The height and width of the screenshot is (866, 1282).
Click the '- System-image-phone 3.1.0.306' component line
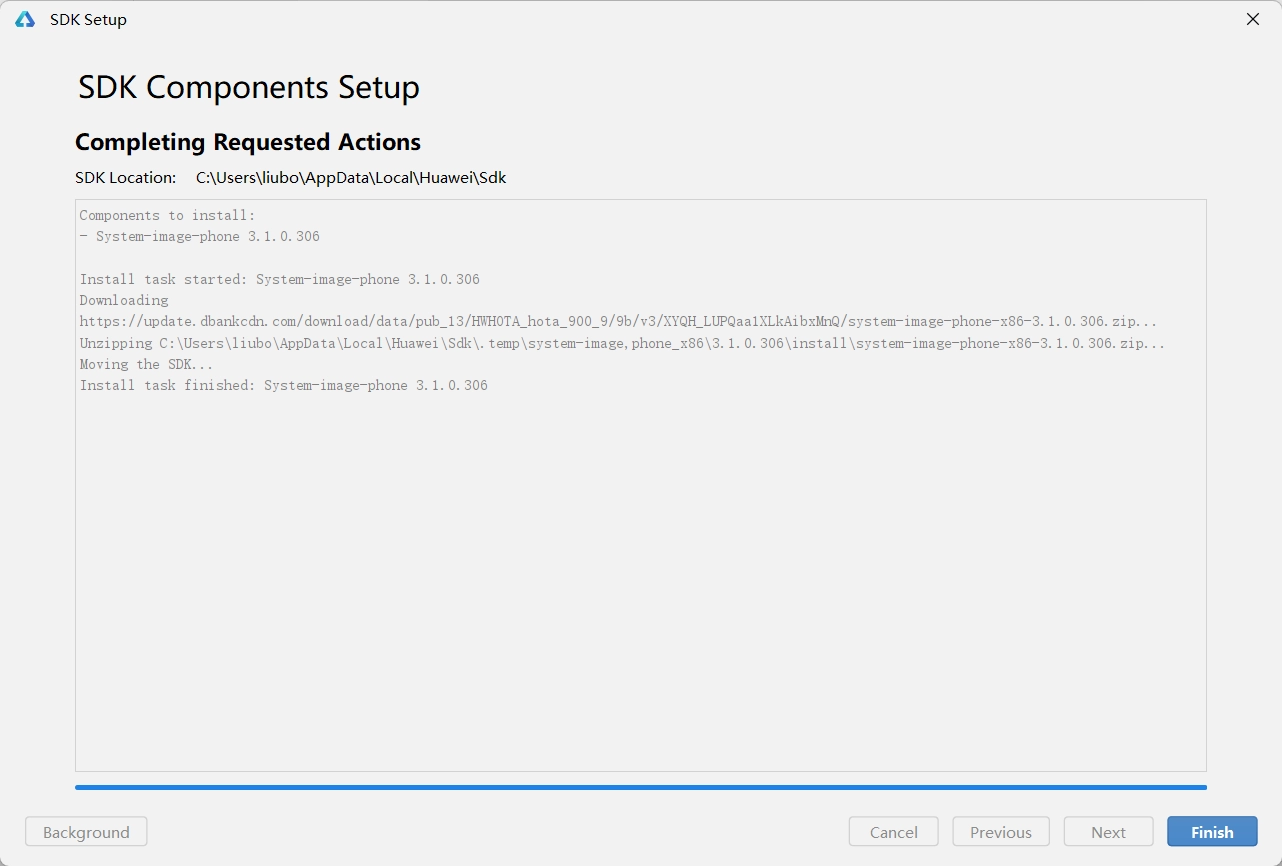199,237
